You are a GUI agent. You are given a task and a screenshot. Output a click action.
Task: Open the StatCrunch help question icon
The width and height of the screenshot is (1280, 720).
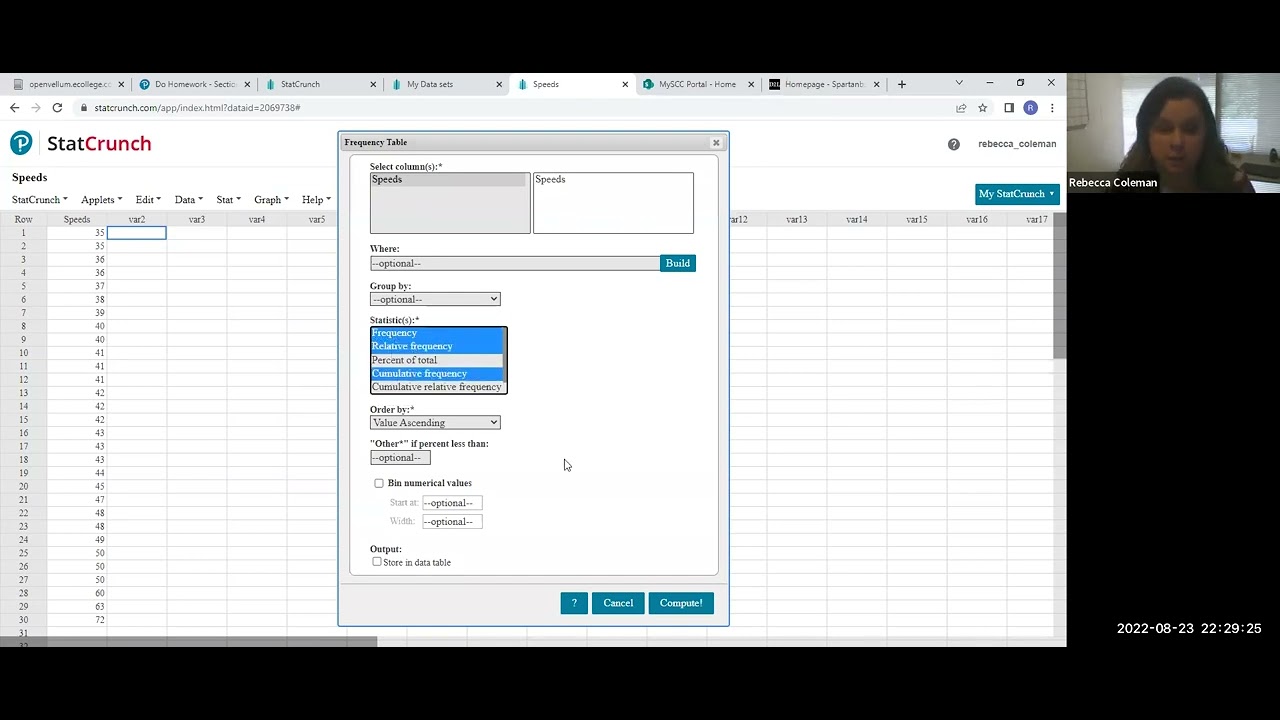953,144
